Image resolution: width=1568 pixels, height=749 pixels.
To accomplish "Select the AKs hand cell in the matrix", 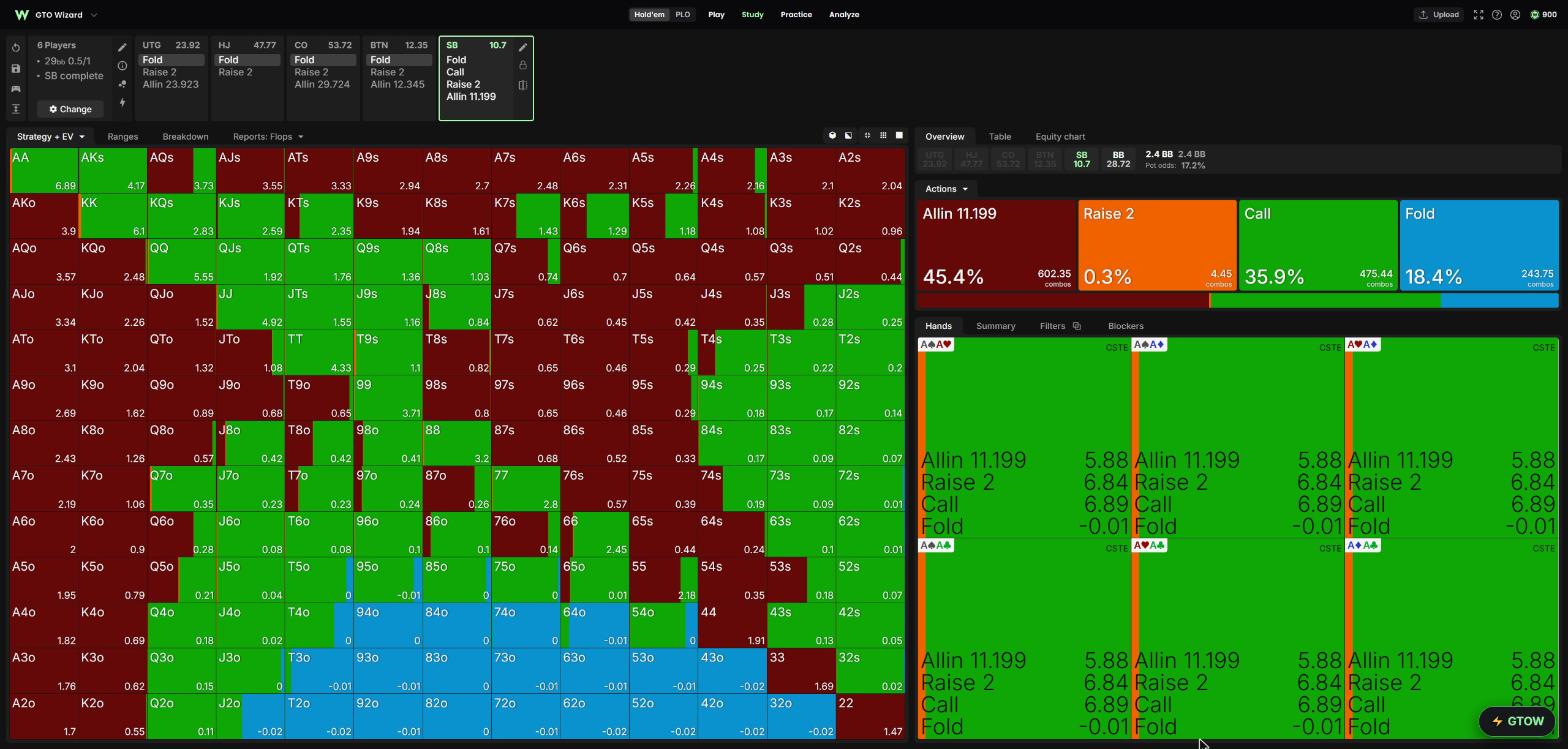I will point(113,171).
